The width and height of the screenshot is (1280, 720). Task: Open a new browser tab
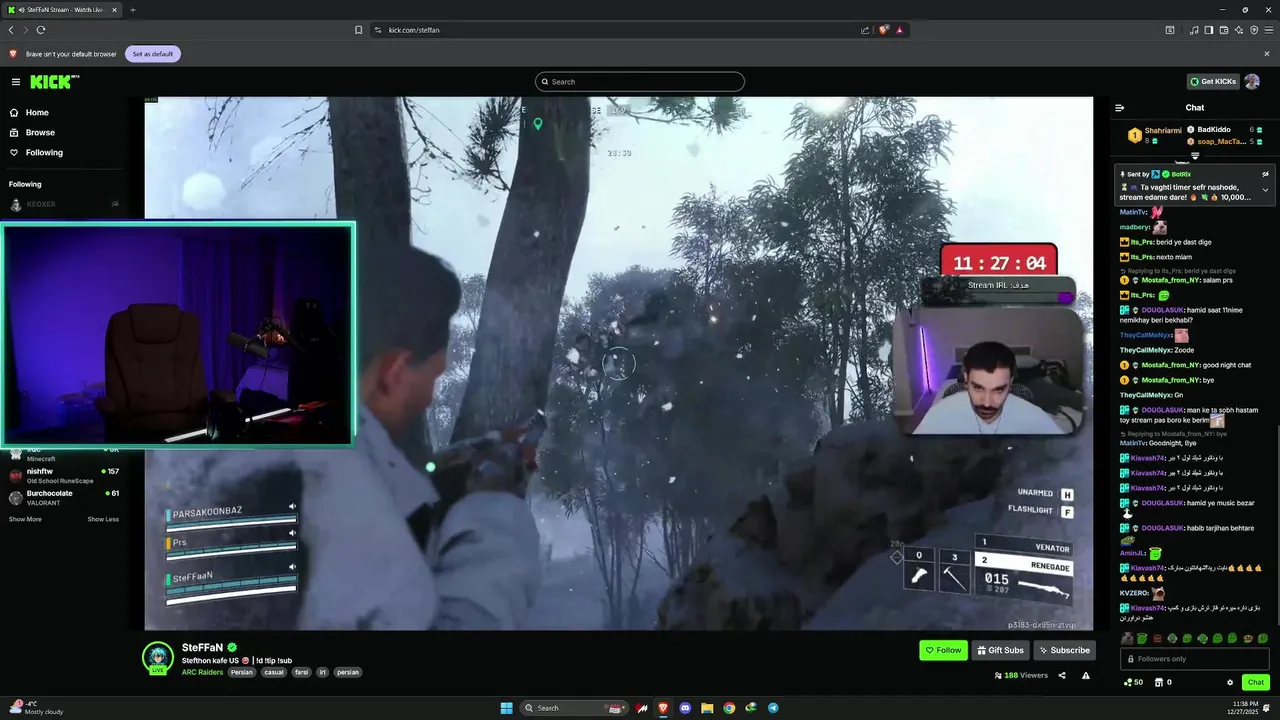pyautogui.click(x=133, y=10)
